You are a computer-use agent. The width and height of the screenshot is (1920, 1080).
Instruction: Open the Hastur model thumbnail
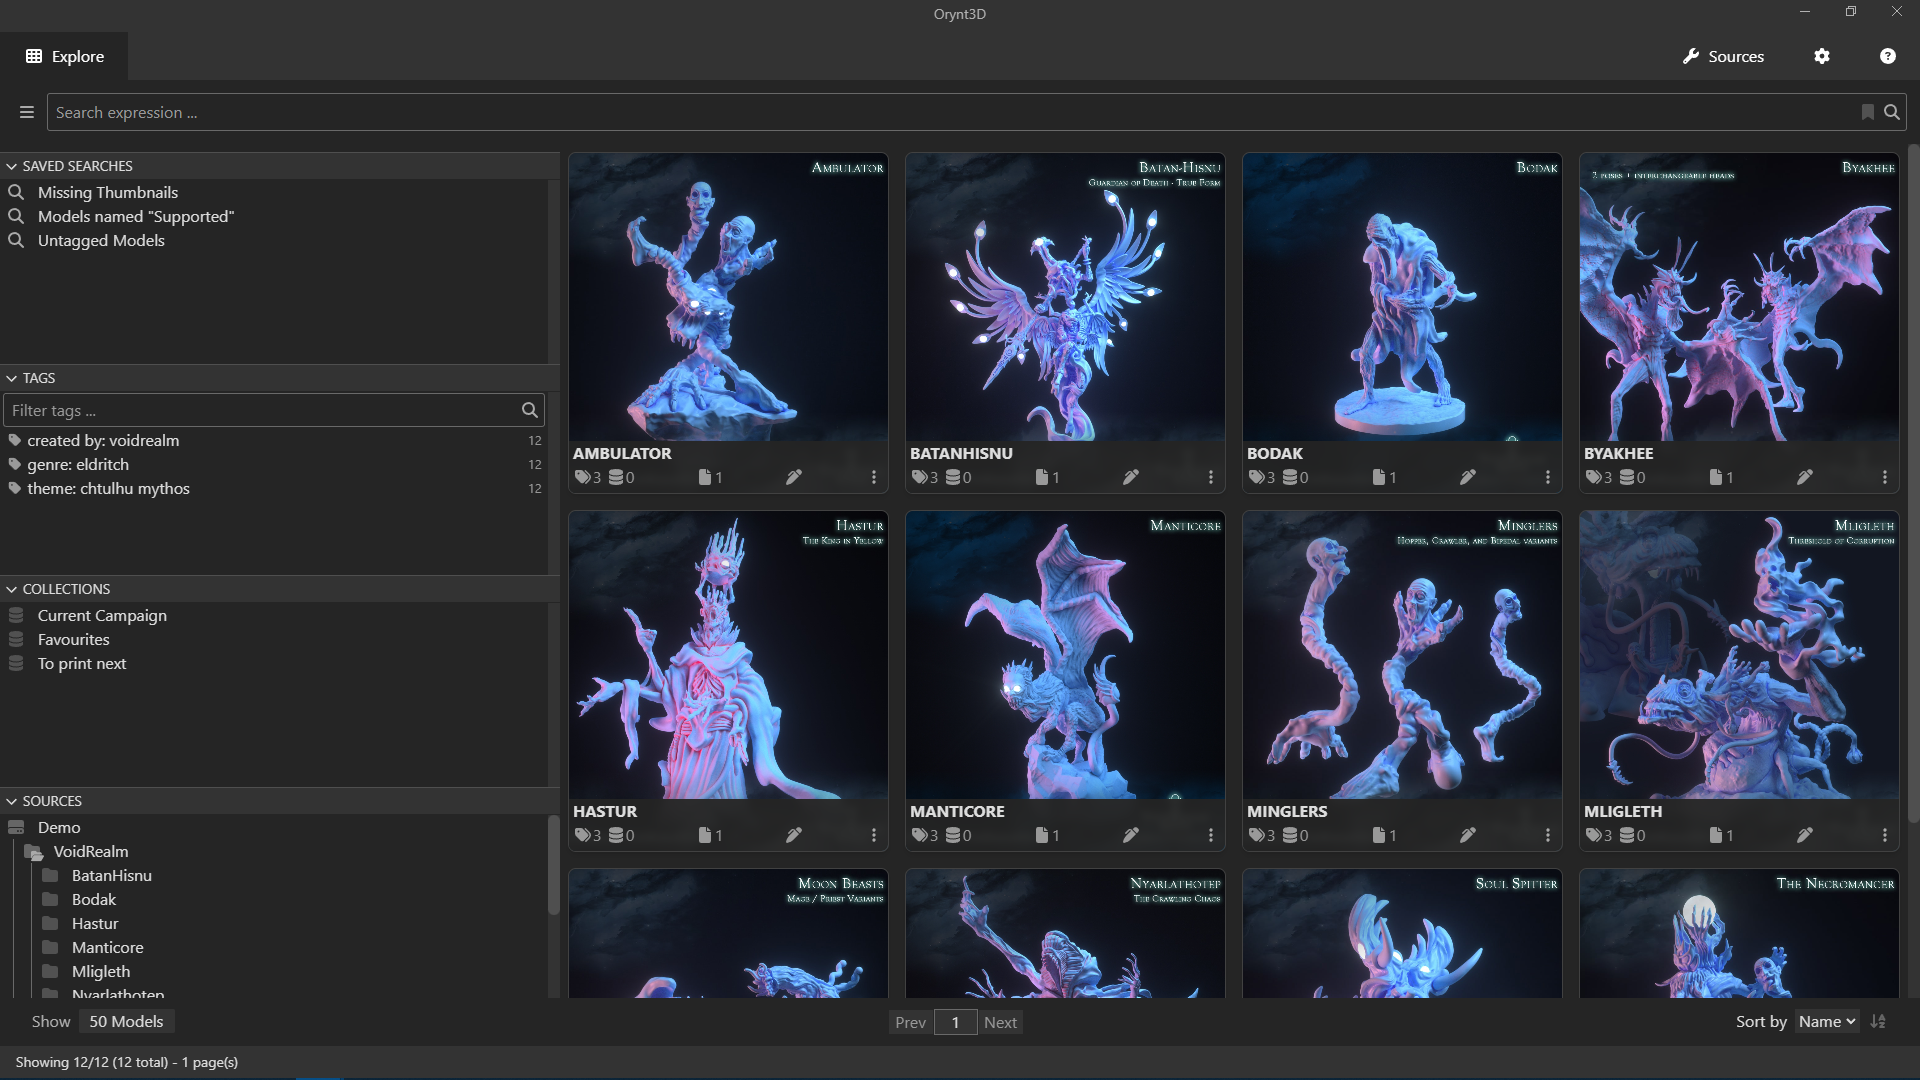pyautogui.click(x=727, y=655)
